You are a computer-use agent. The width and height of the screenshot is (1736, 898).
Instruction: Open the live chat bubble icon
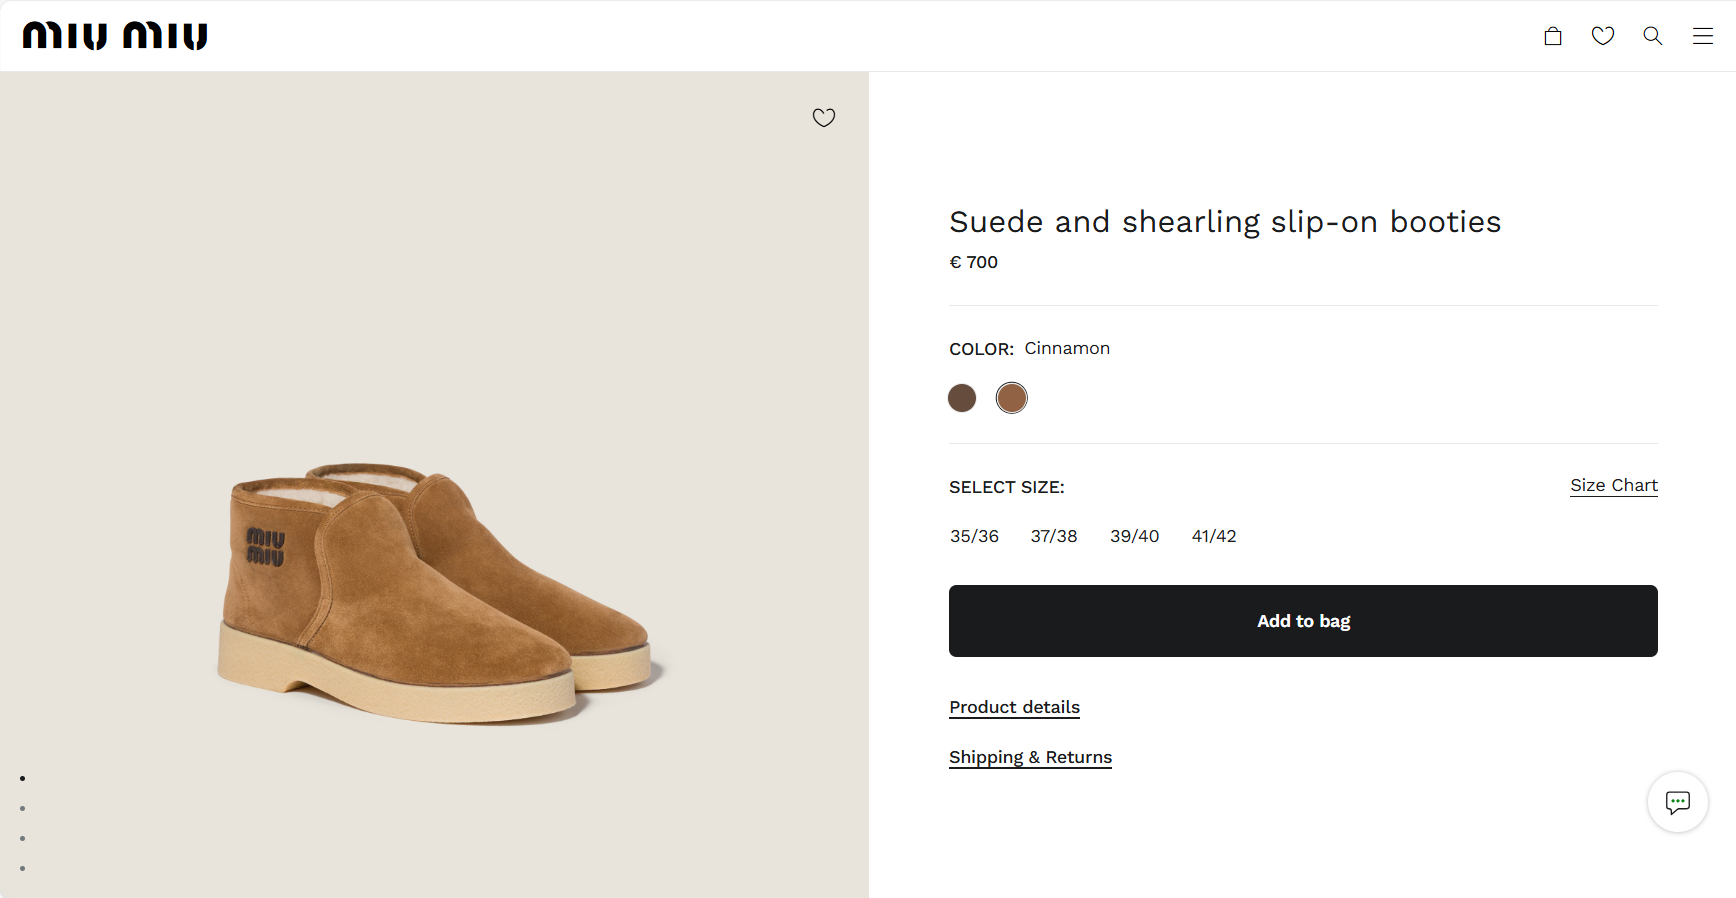click(x=1677, y=802)
